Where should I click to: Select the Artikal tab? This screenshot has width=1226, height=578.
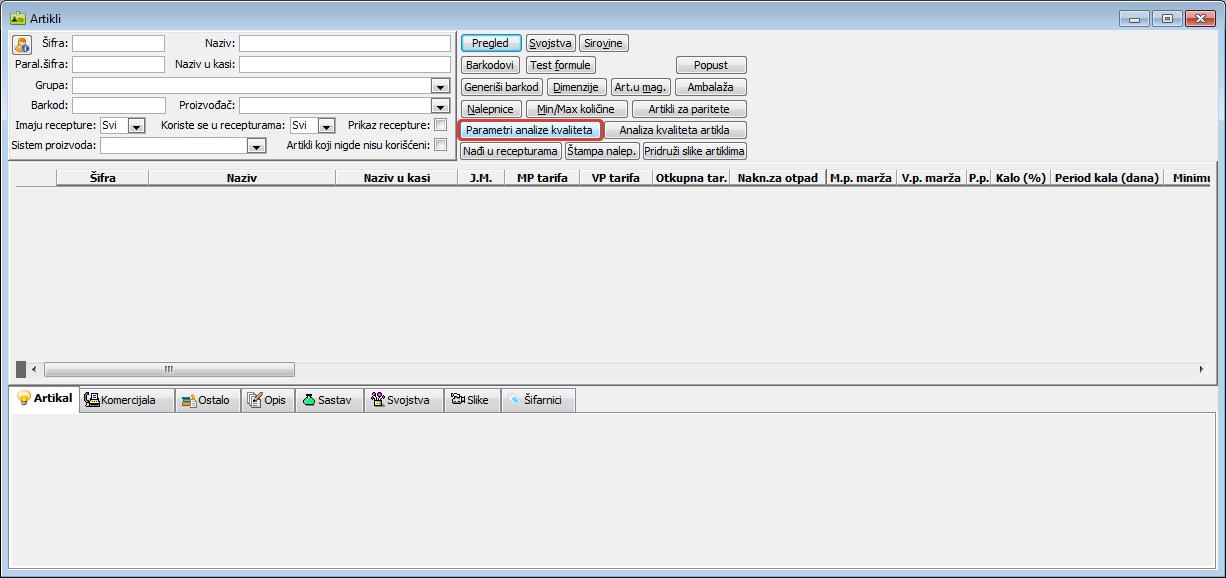point(44,398)
